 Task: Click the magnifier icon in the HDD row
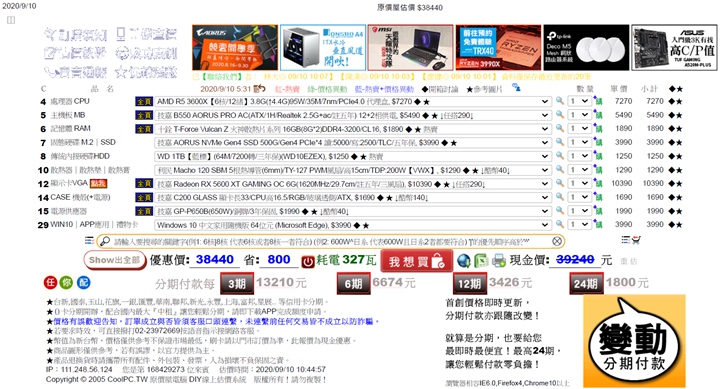[x=559, y=156]
